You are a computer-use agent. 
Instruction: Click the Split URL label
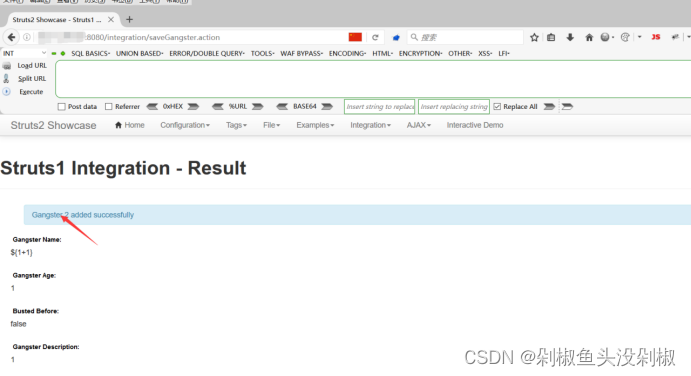click(32, 78)
